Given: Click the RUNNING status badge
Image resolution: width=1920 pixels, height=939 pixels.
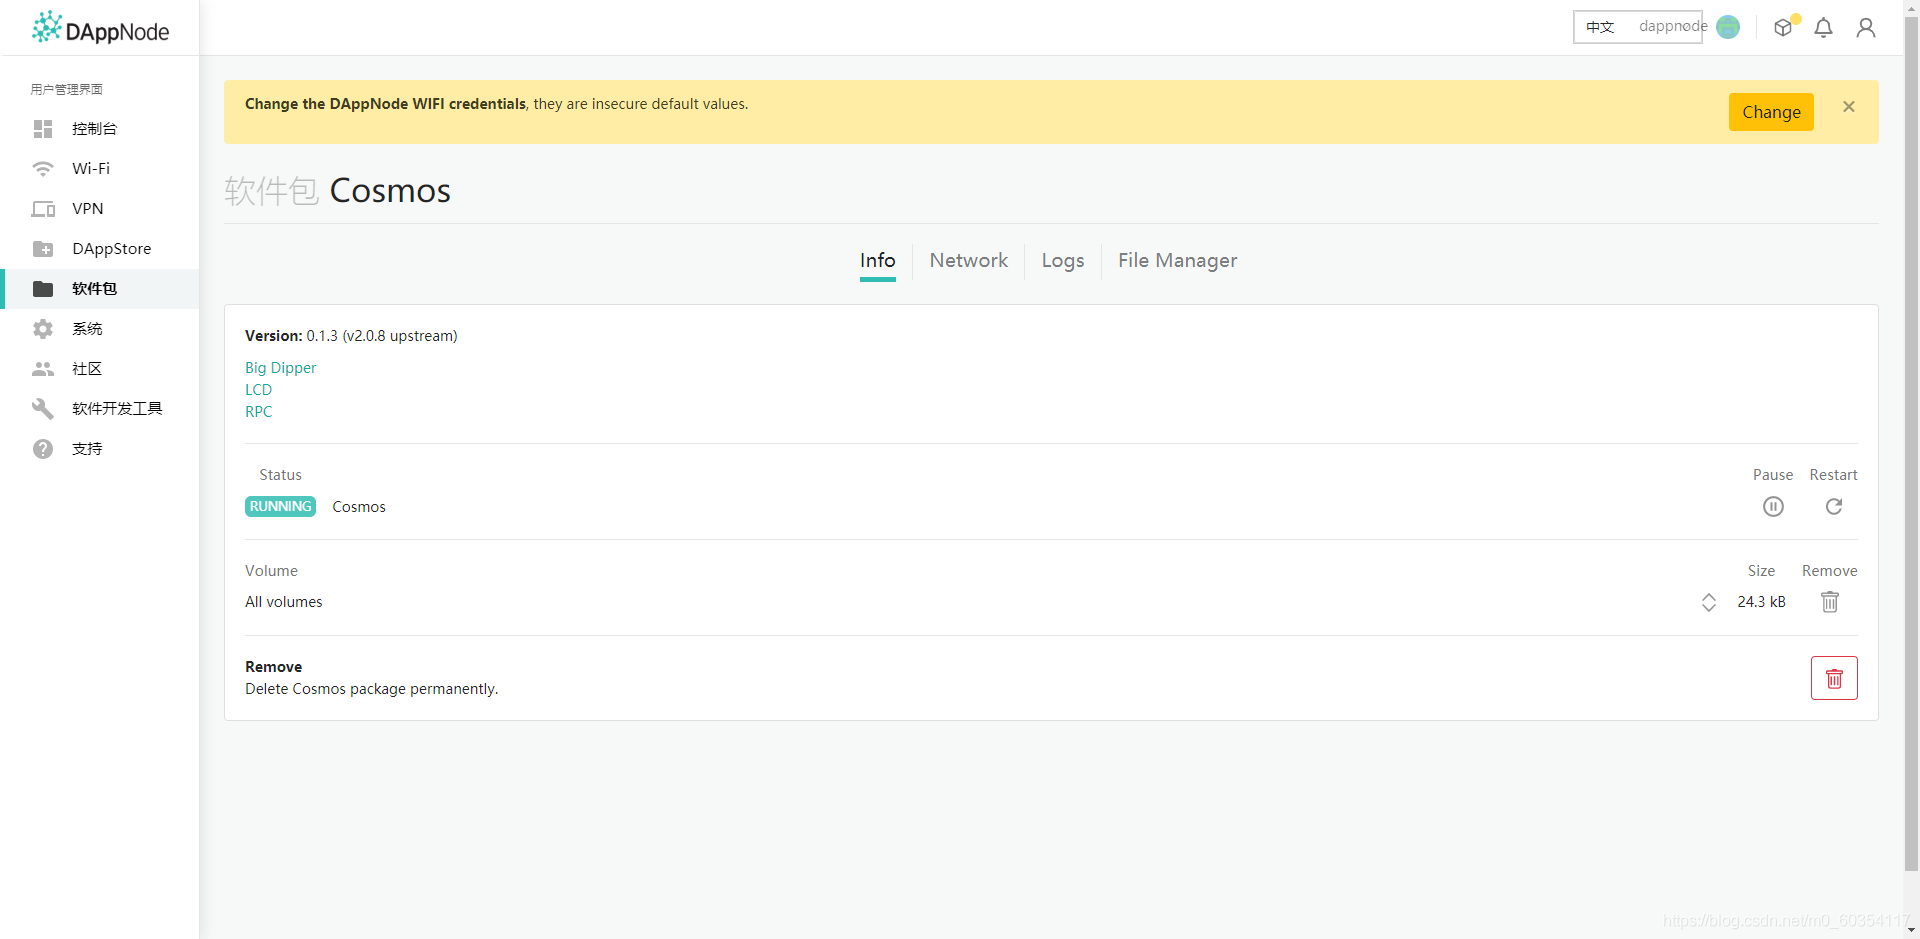Looking at the screenshot, I should pyautogui.click(x=280, y=507).
